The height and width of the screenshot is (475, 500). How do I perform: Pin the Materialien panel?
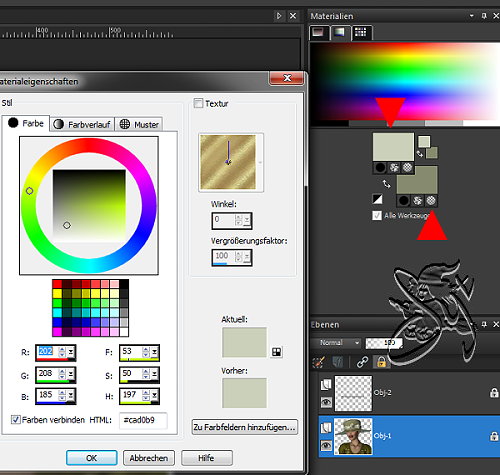(x=484, y=16)
